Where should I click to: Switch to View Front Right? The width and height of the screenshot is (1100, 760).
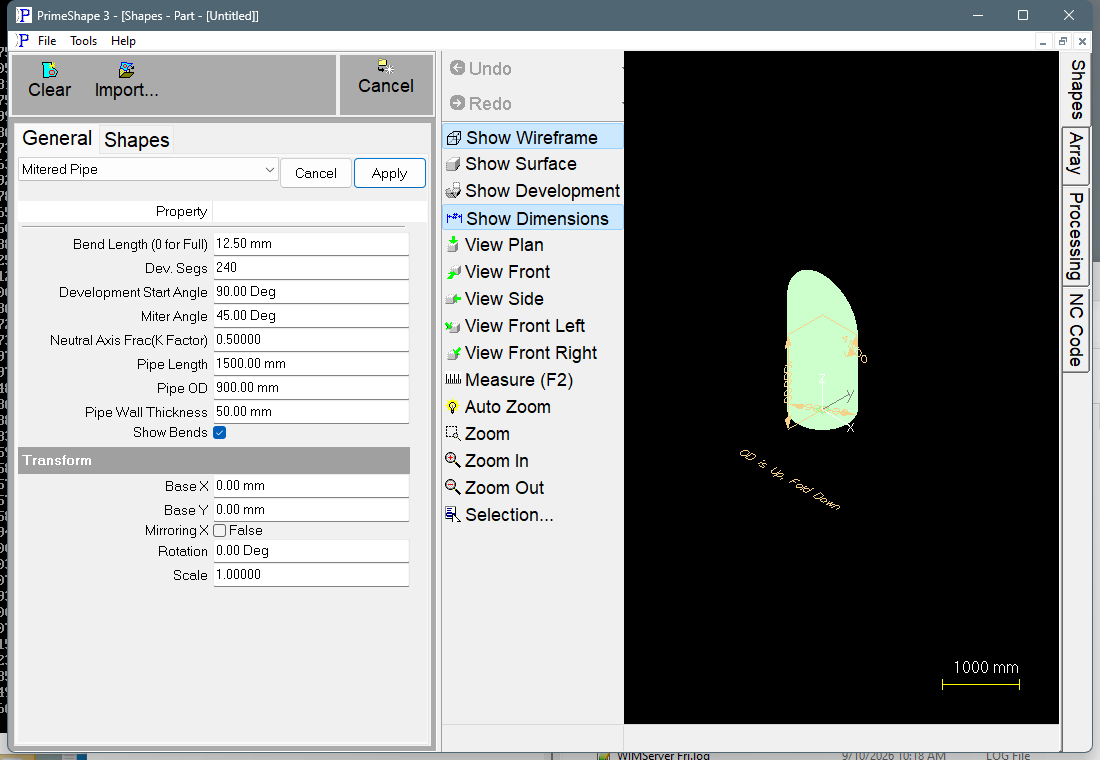pyautogui.click(x=521, y=352)
